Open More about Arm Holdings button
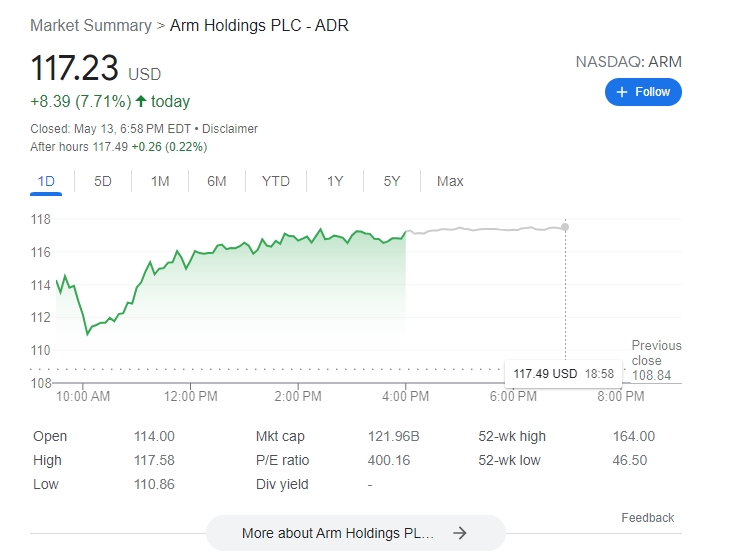Image resolution: width=733 pixels, height=559 pixels. tap(356, 533)
